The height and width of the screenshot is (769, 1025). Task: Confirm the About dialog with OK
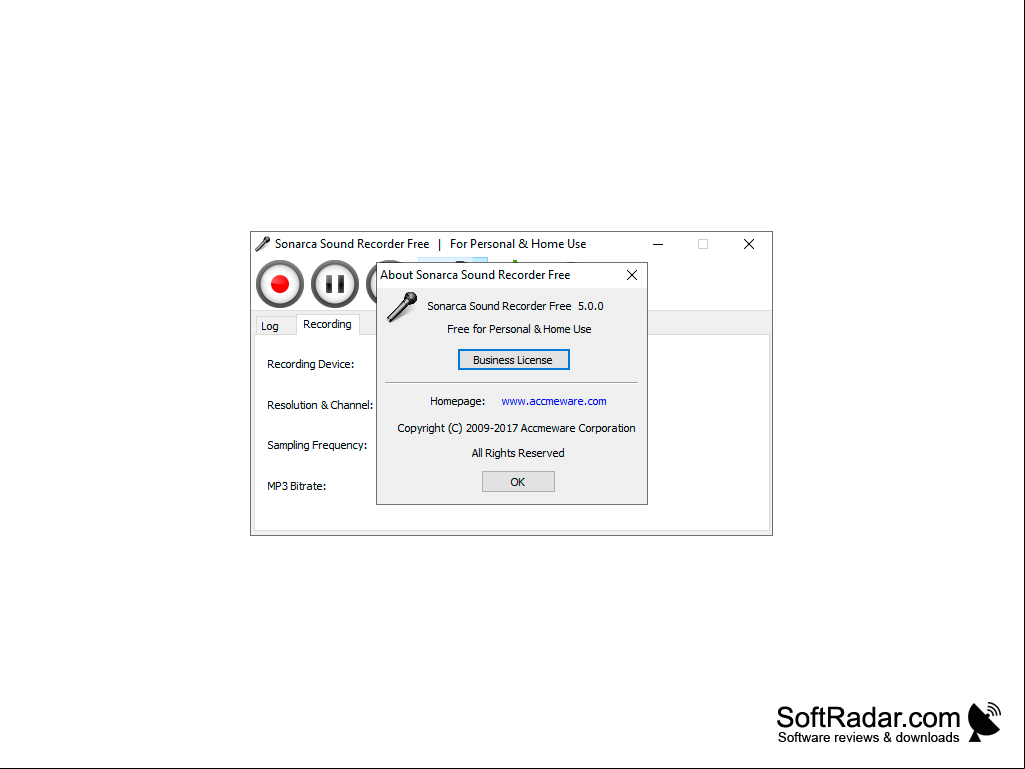(518, 482)
